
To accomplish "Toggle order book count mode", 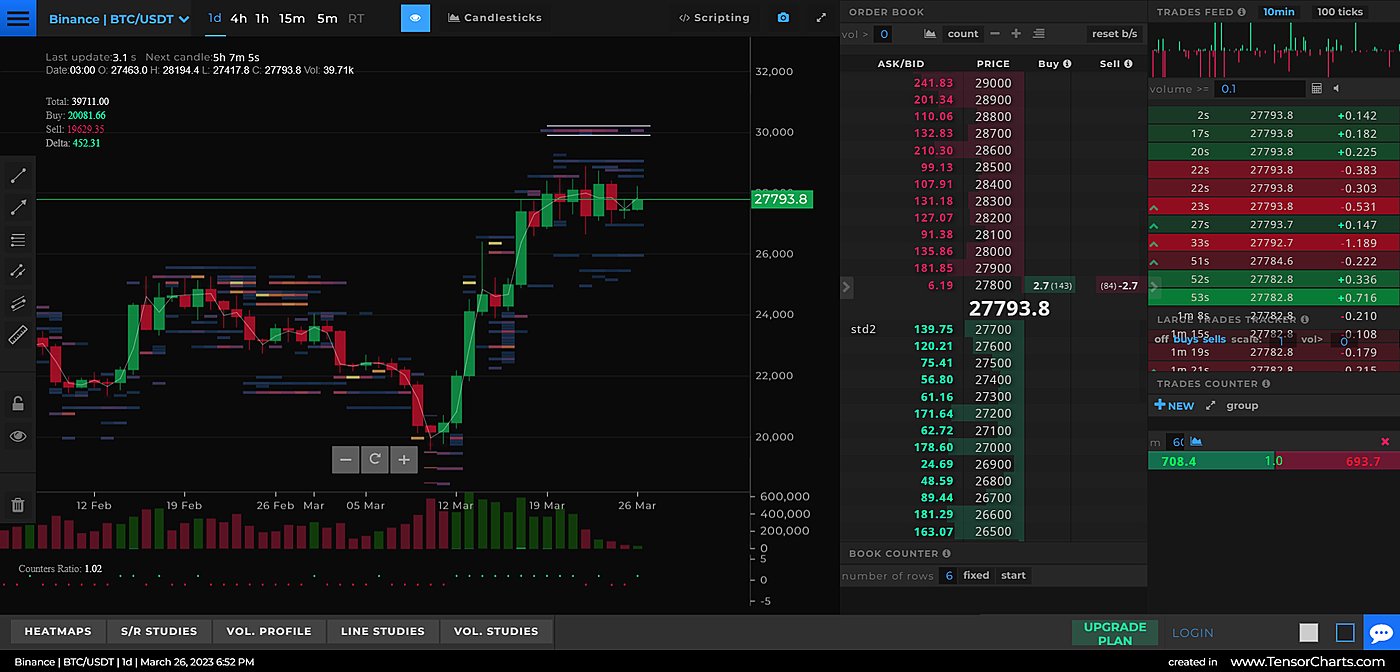I will (963, 34).
